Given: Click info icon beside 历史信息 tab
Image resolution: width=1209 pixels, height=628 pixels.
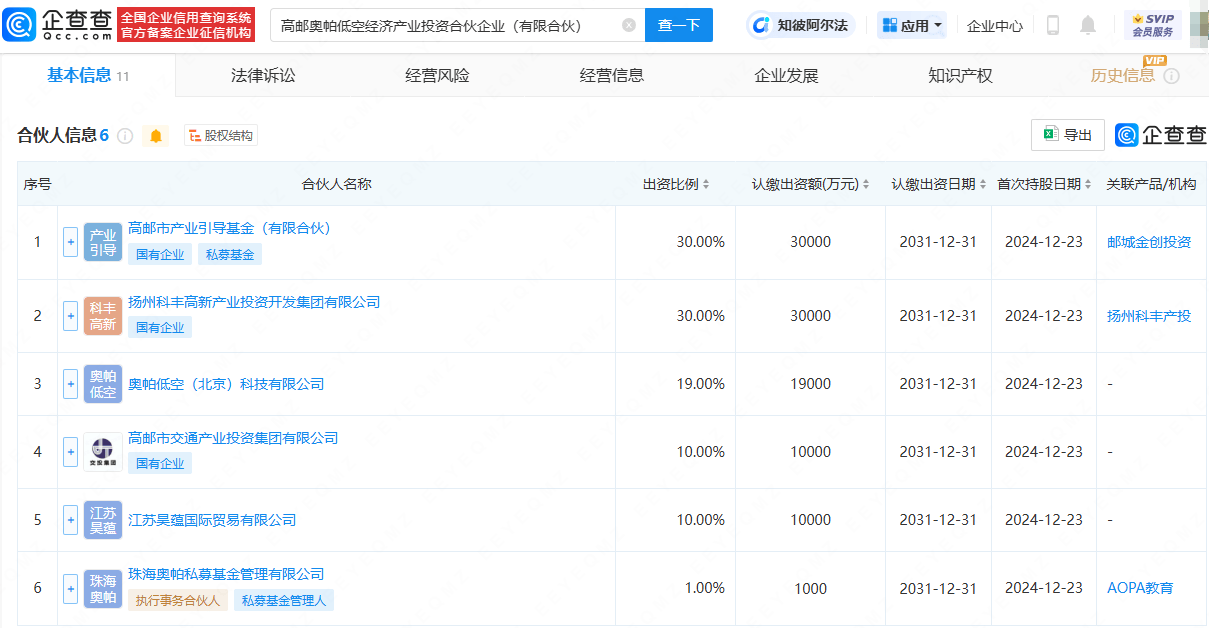Looking at the screenshot, I should (1171, 76).
